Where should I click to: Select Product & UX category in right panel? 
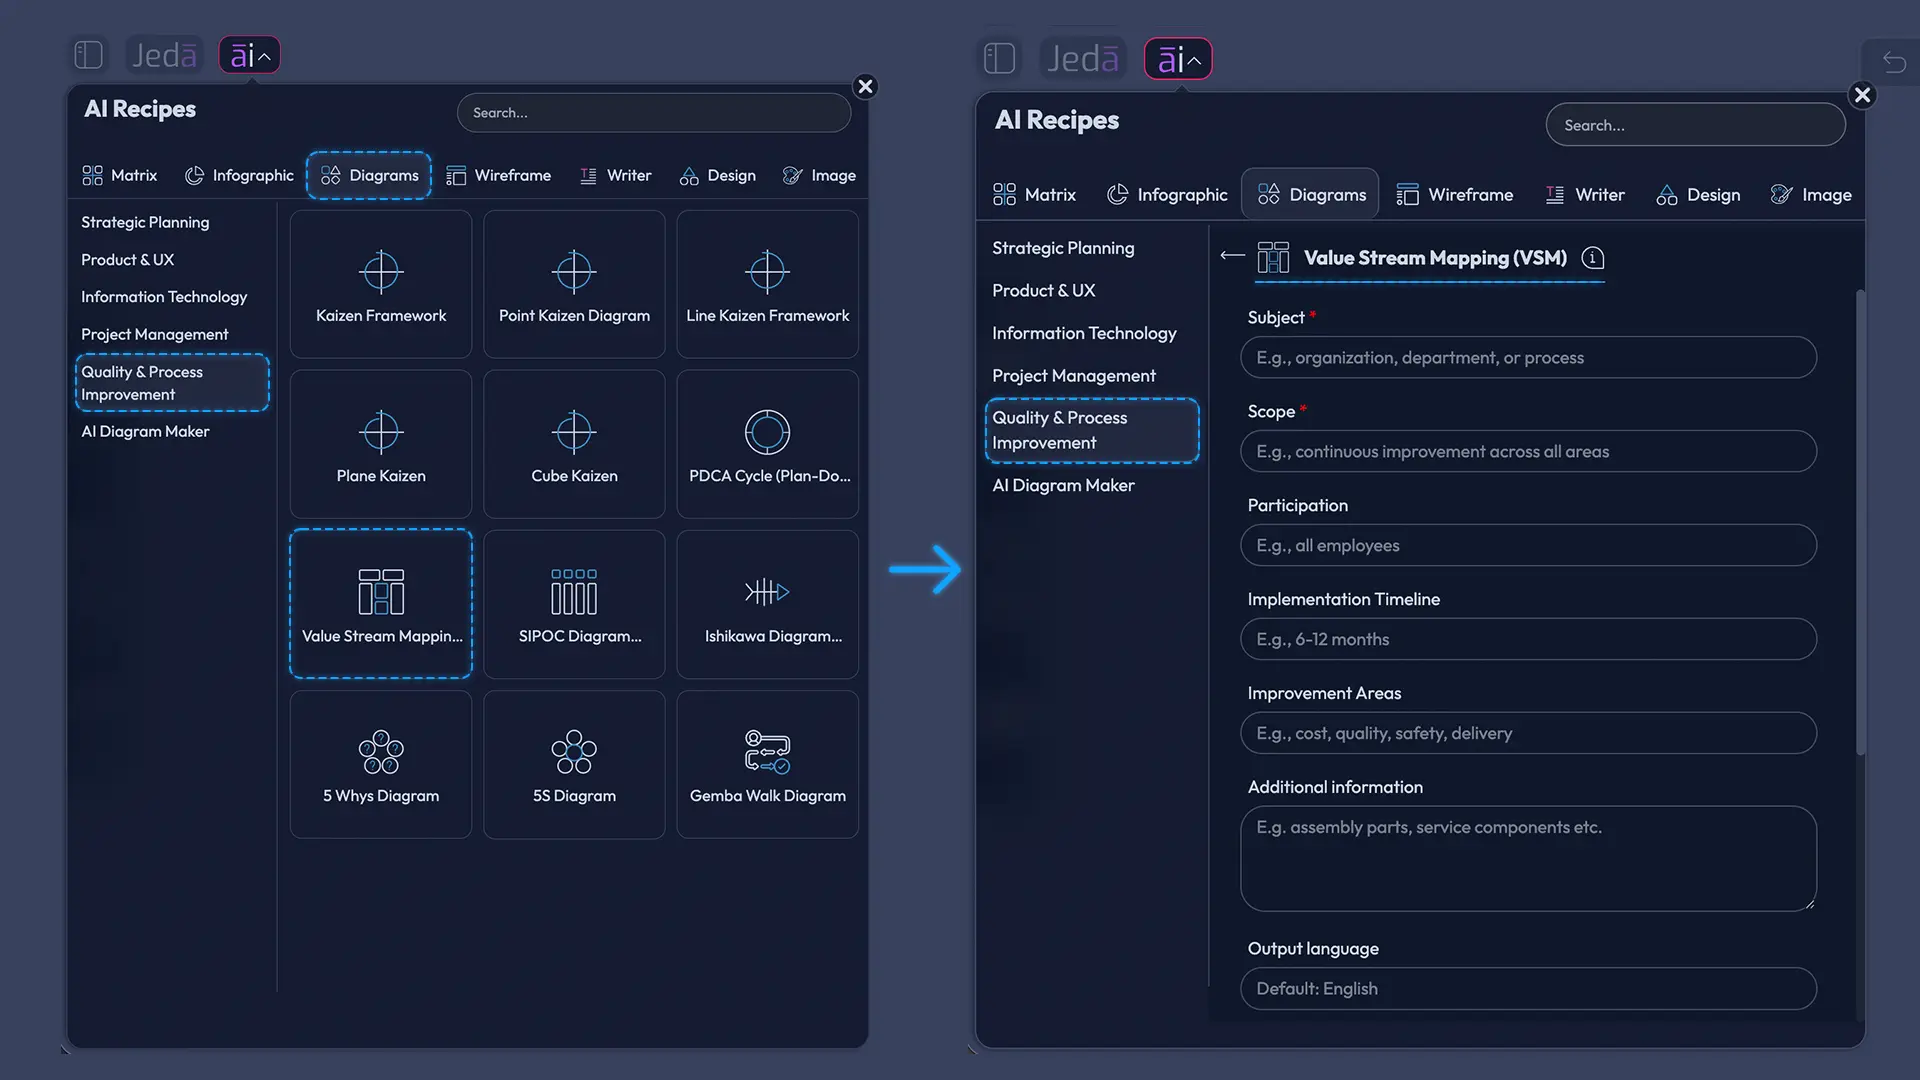[x=1043, y=291]
